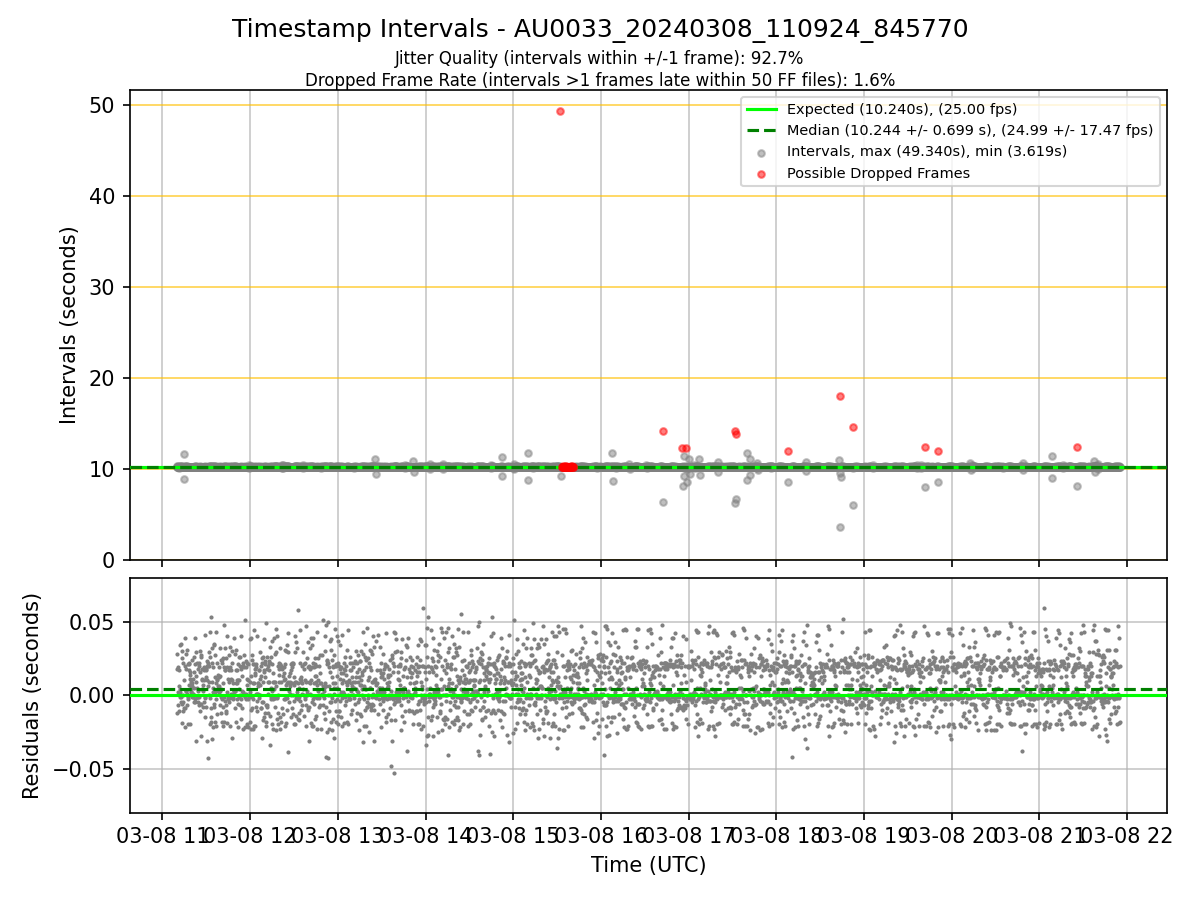Click the 03-08 19 time tick label
Image resolution: width=1200 pixels, height=900 pixels.
(x=863, y=835)
